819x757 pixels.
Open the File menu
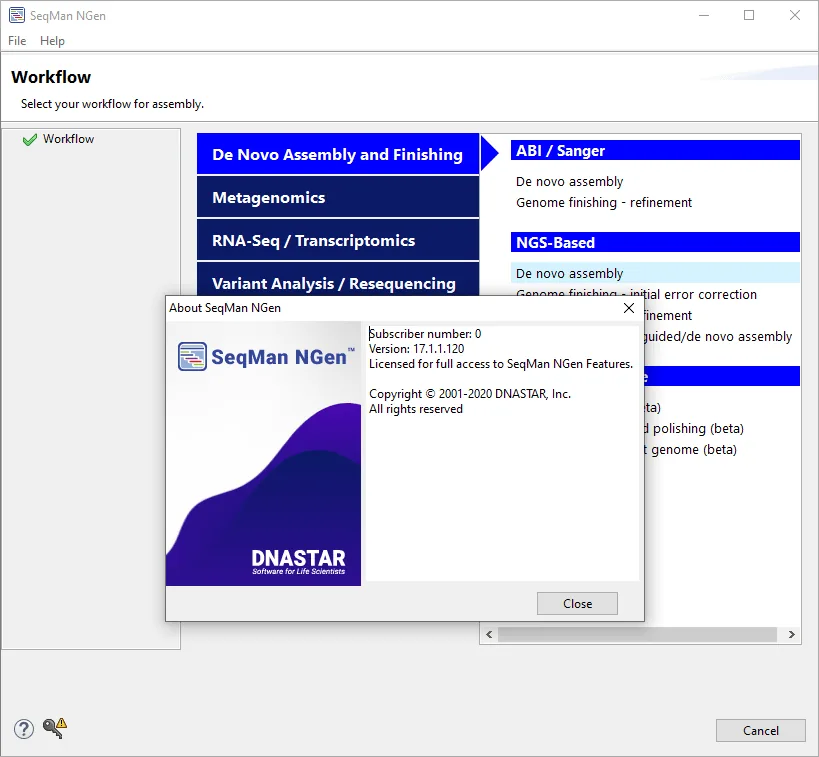17,41
